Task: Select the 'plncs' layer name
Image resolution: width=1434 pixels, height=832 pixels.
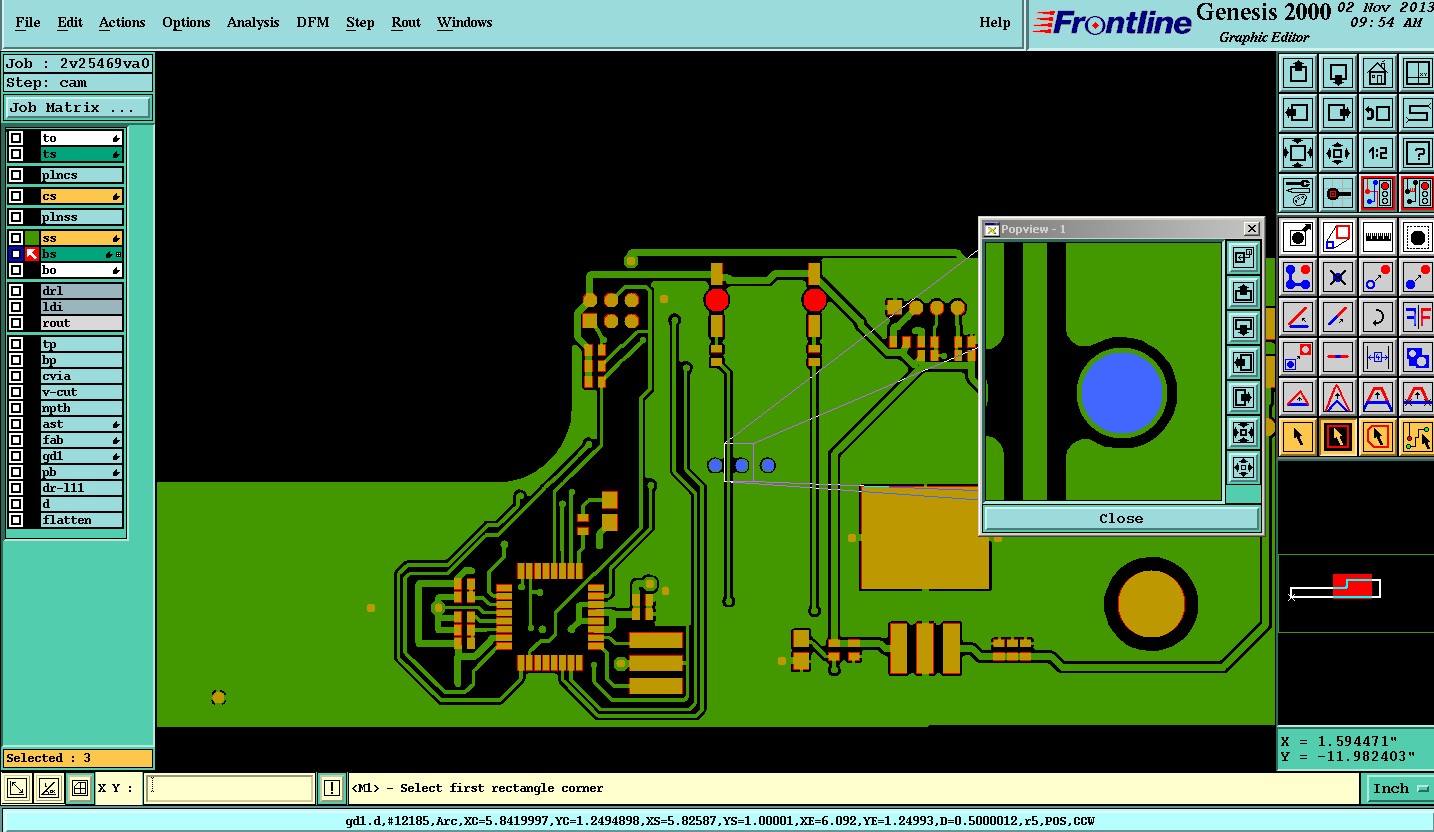Action: click(81, 175)
